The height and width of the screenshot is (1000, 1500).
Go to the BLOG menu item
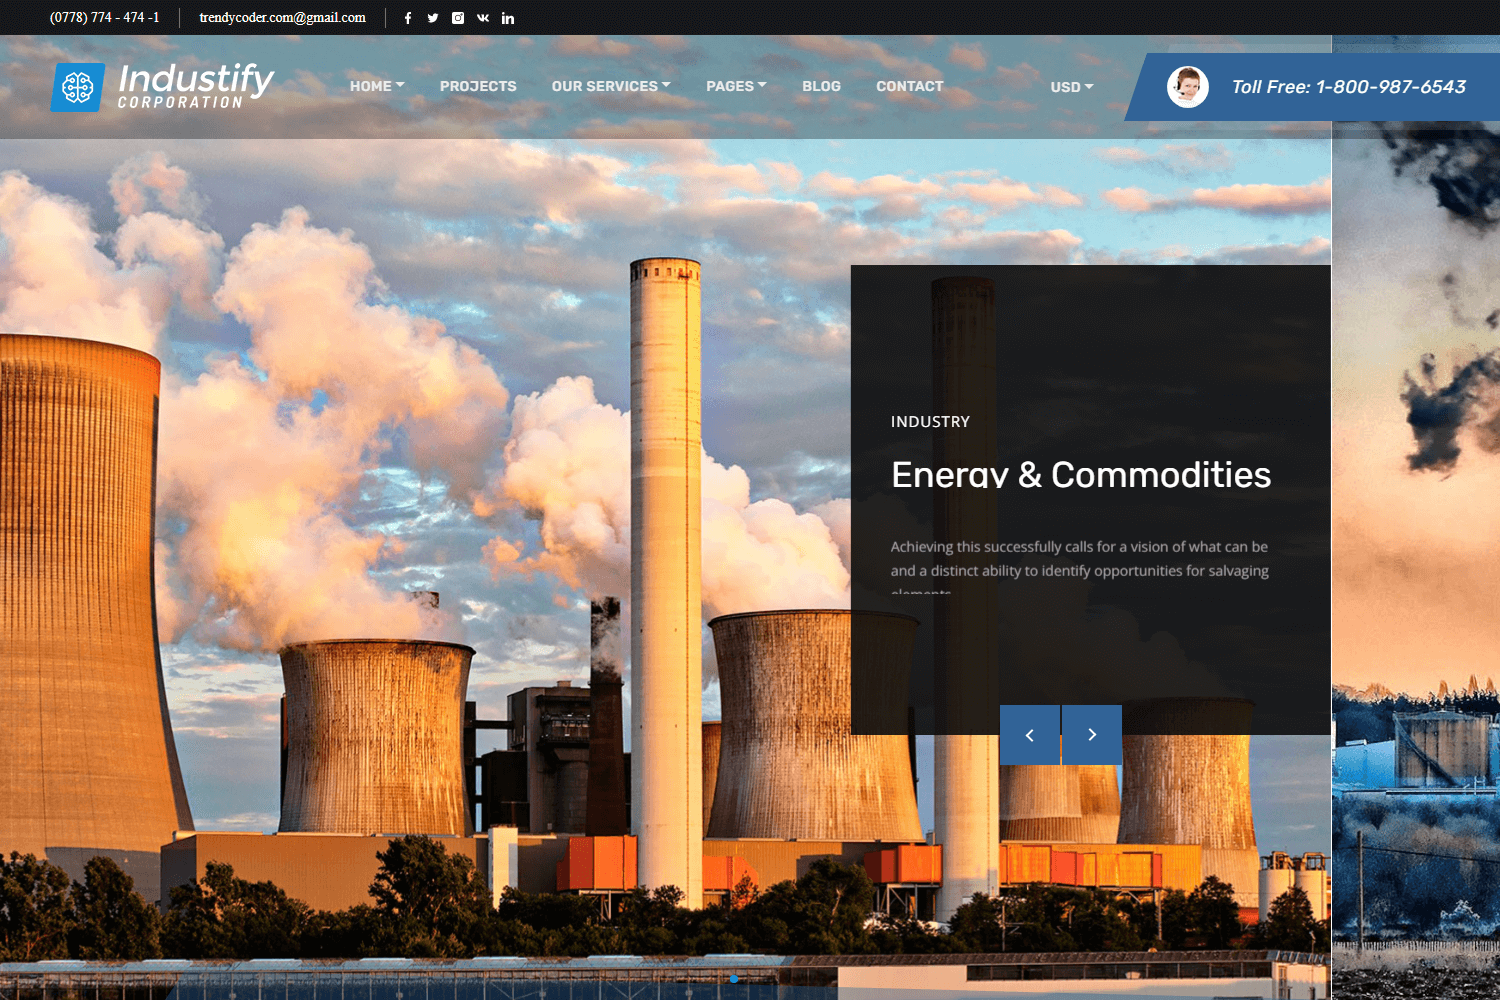[x=821, y=86]
